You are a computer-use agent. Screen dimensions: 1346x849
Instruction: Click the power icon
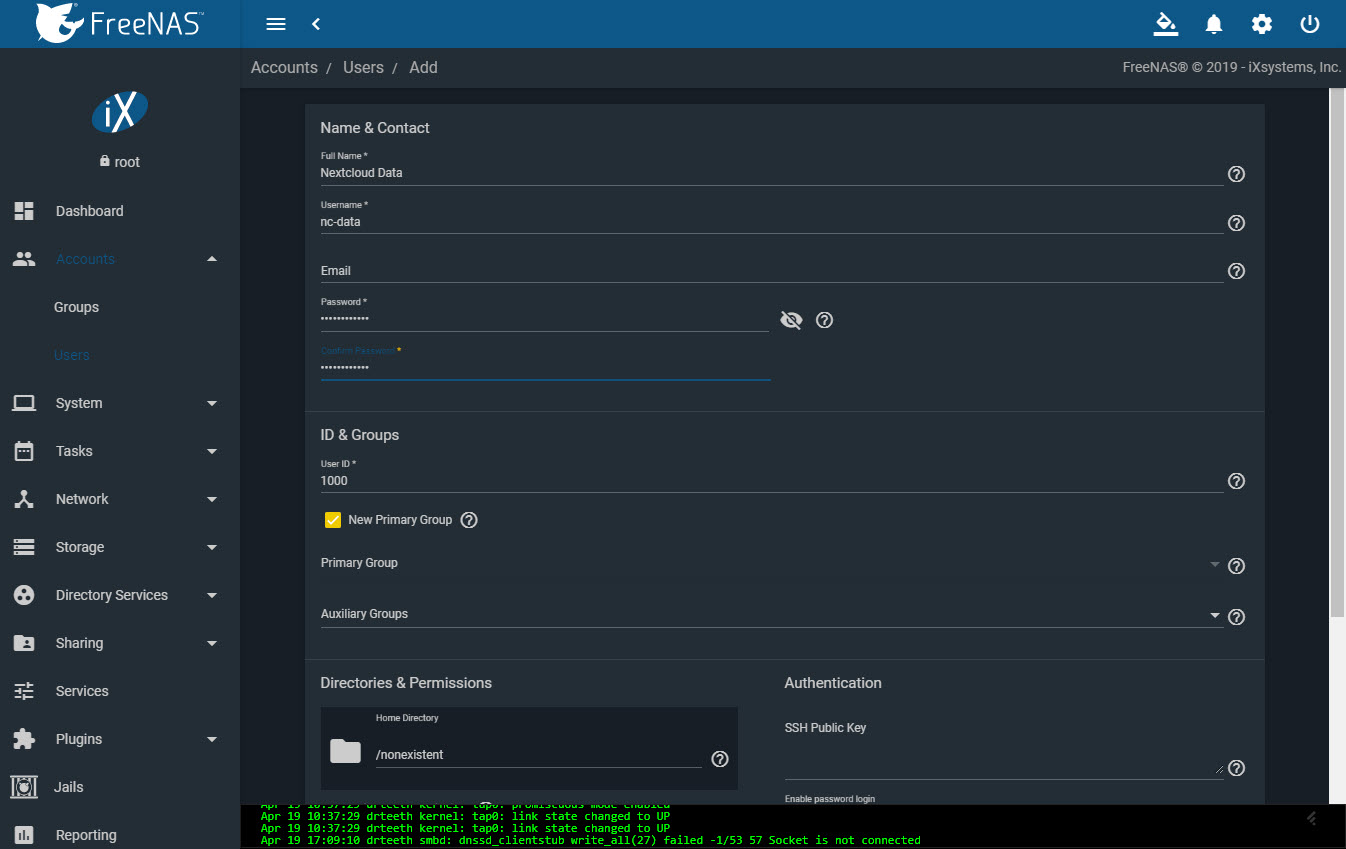(1310, 24)
